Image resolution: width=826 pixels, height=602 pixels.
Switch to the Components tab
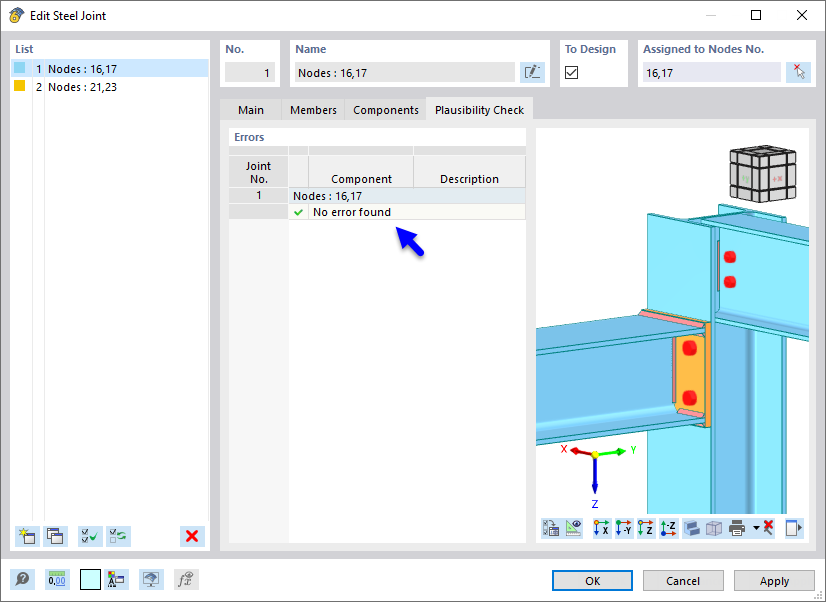tap(385, 110)
